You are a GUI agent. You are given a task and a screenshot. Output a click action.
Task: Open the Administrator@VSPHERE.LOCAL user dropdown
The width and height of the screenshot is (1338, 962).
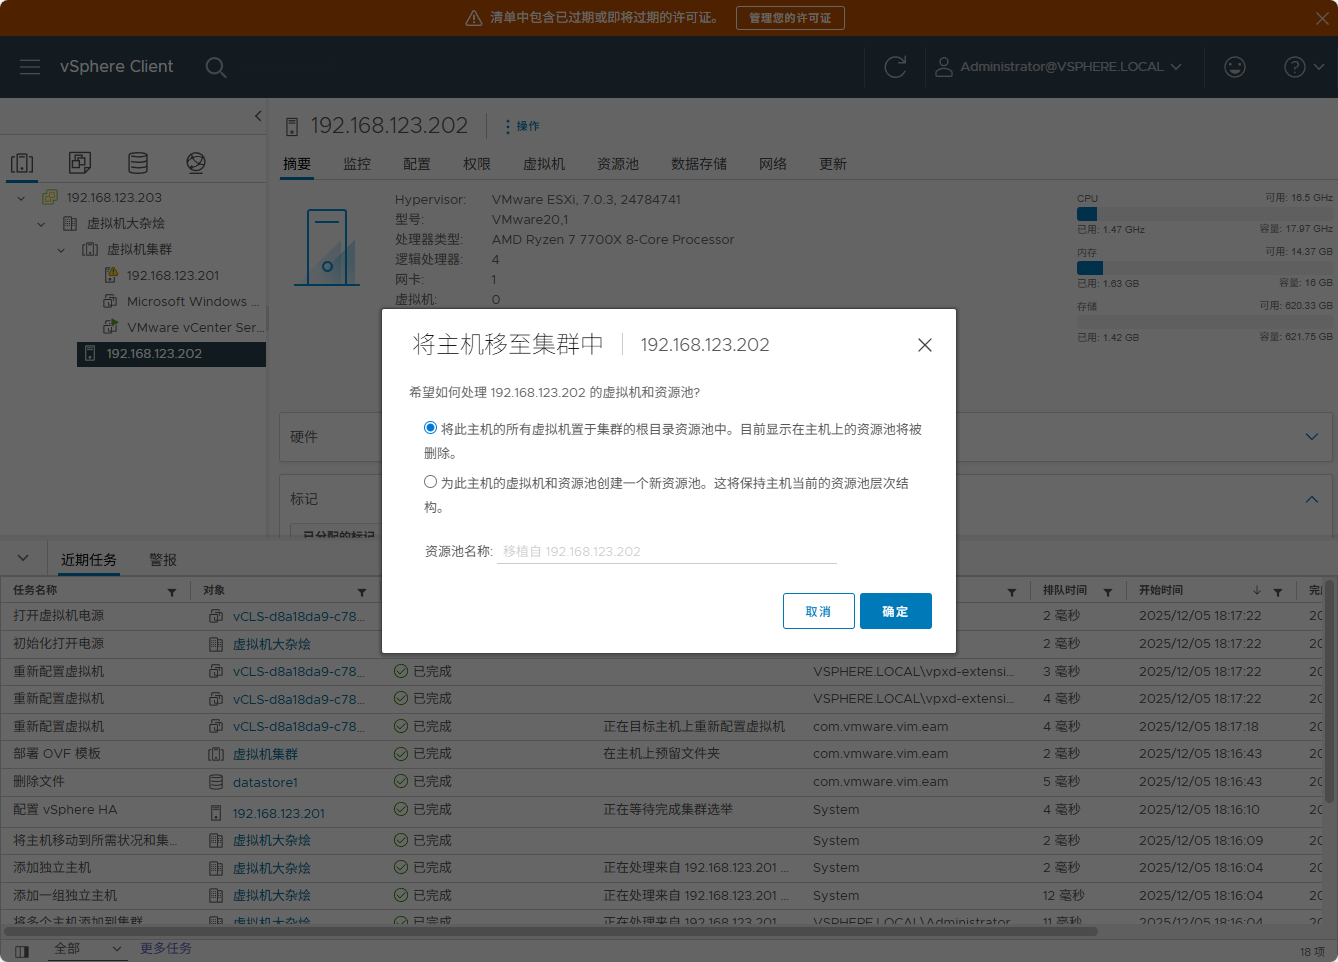[x=1058, y=67]
